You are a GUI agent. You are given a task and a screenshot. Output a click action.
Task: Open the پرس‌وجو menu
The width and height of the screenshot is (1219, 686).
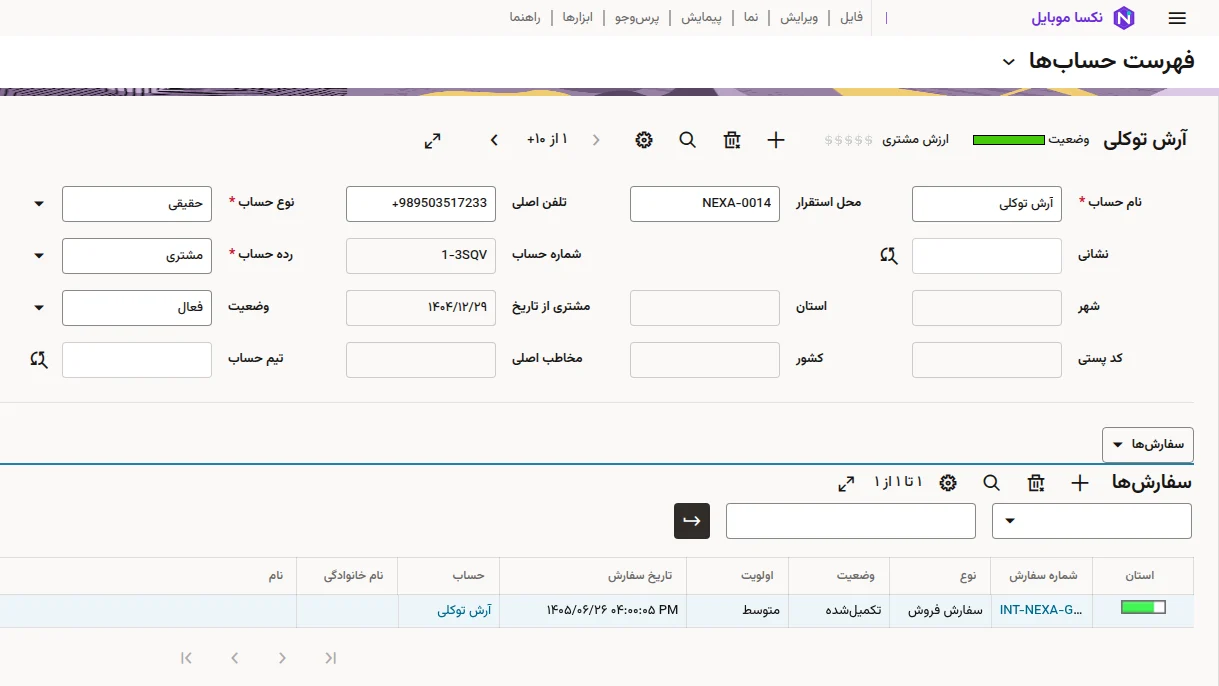pyautogui.click(x=638, y=18)
